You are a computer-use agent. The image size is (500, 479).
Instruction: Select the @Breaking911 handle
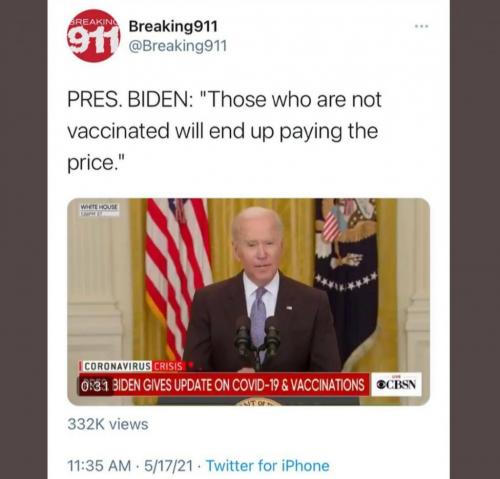click(178, 46)
